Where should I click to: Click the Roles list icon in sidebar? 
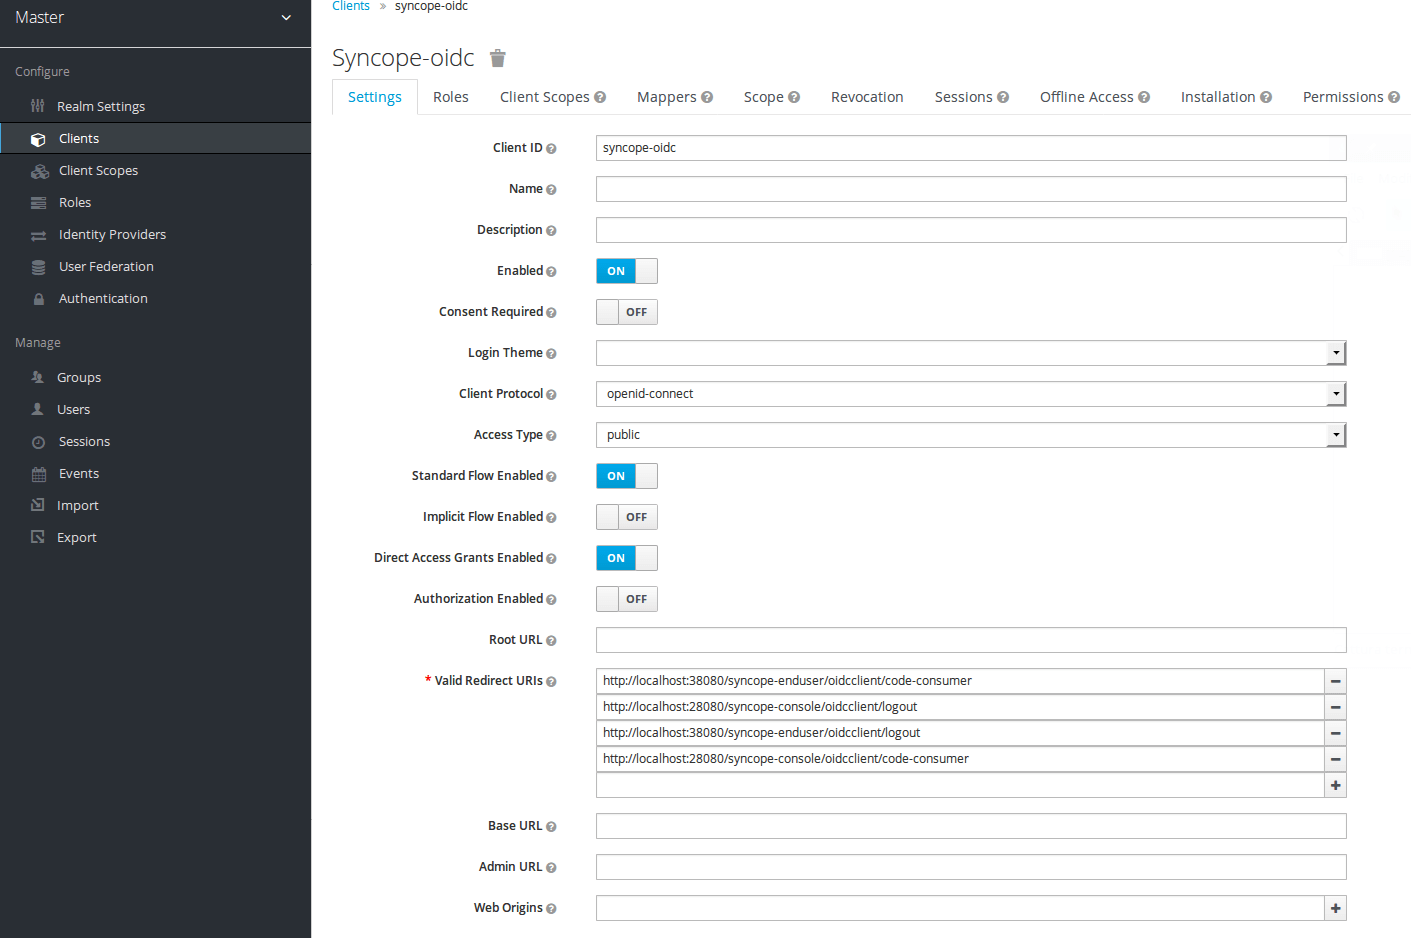[38, 203]
